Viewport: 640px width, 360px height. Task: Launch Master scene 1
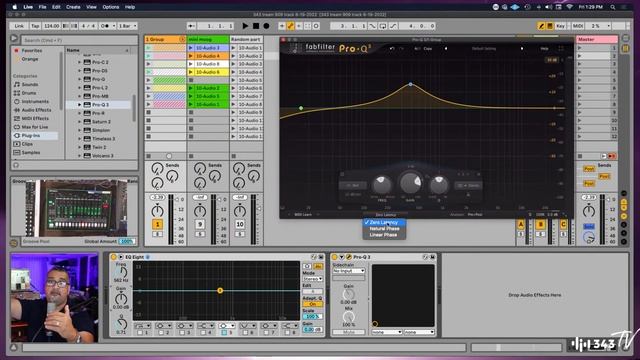point(580,48)
